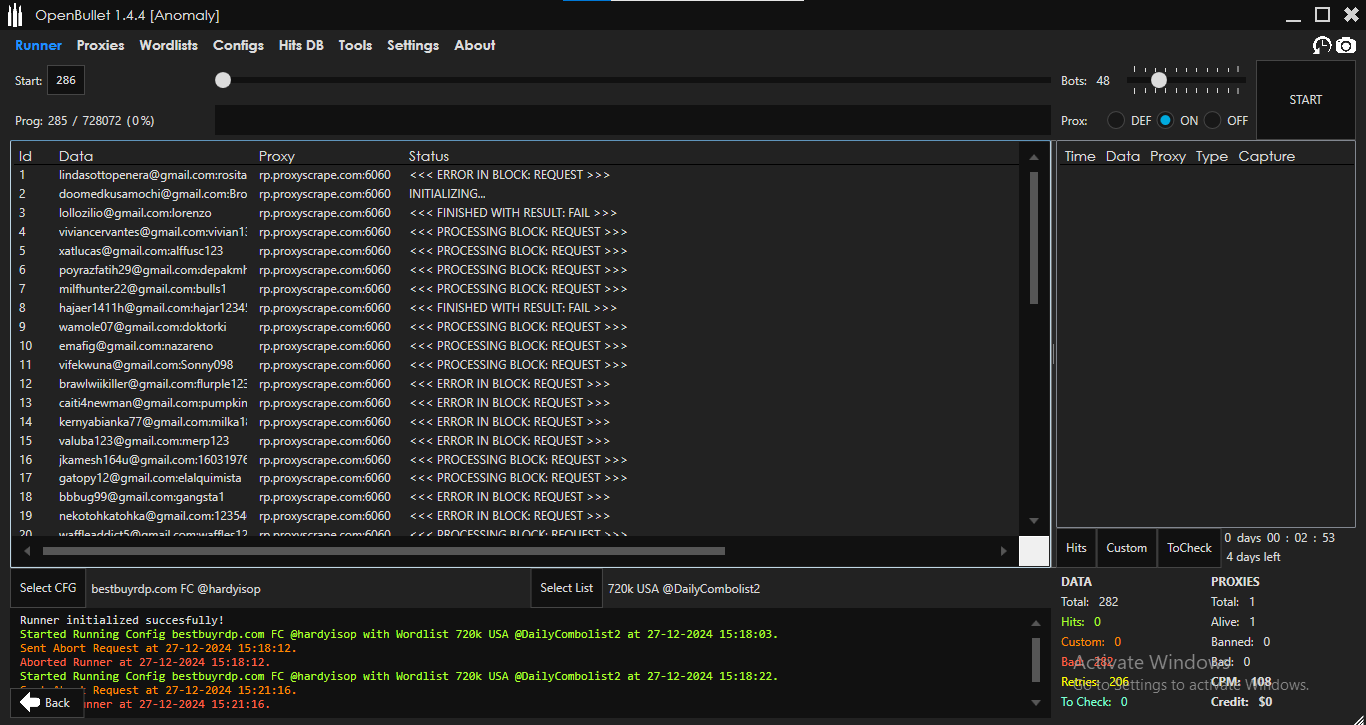Open the Runner tab
1366x725 pixels.
(x=38, y=45)
